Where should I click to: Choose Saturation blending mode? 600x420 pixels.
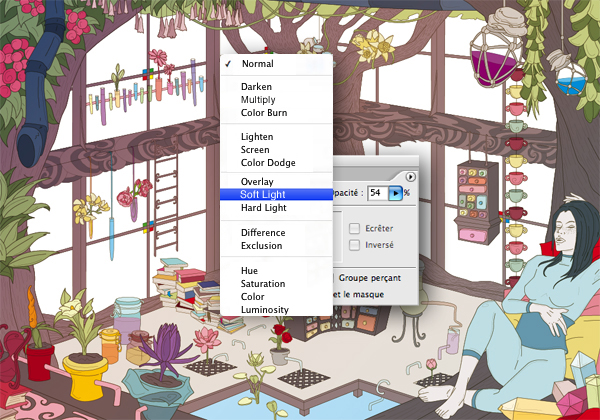click(276, 284)
